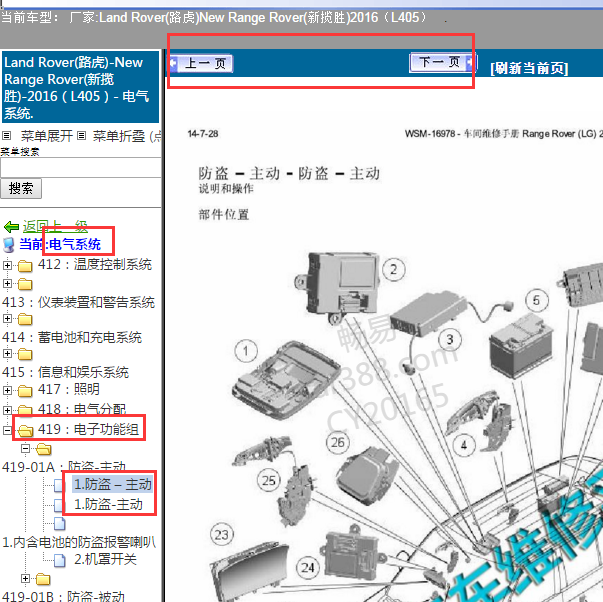The width and height of the screenshot is (603, 602).
Task: Click the folder icon for 415
Action: click(x=25, y=354)
